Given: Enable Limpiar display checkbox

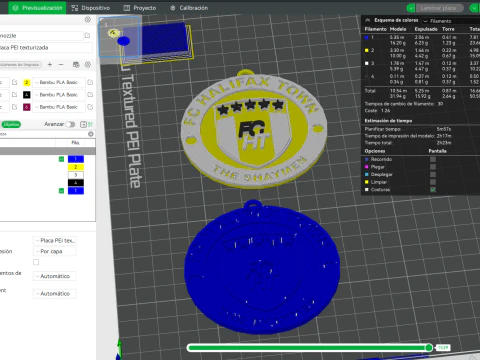Looking at the screenshot, I should [x=433, y=182].
